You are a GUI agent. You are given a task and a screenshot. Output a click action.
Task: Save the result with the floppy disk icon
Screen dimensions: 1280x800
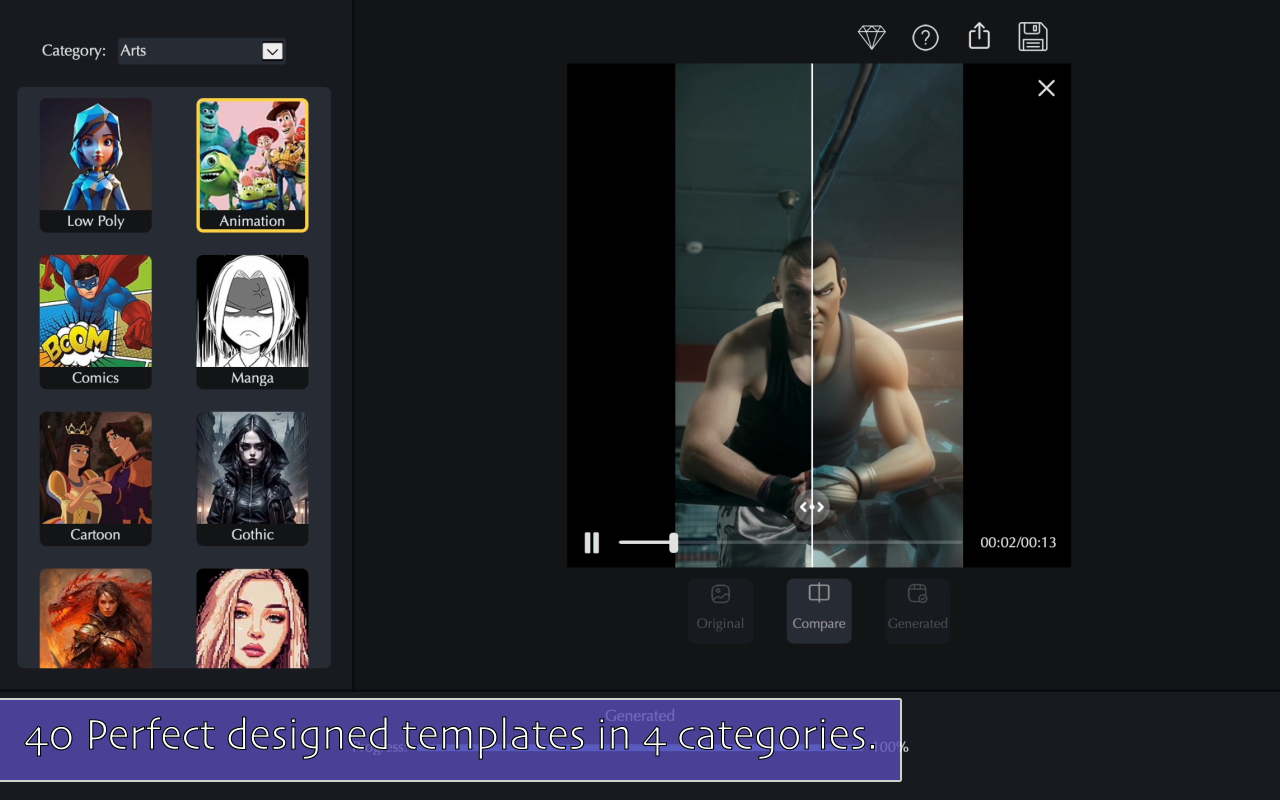click(1033, 37)
